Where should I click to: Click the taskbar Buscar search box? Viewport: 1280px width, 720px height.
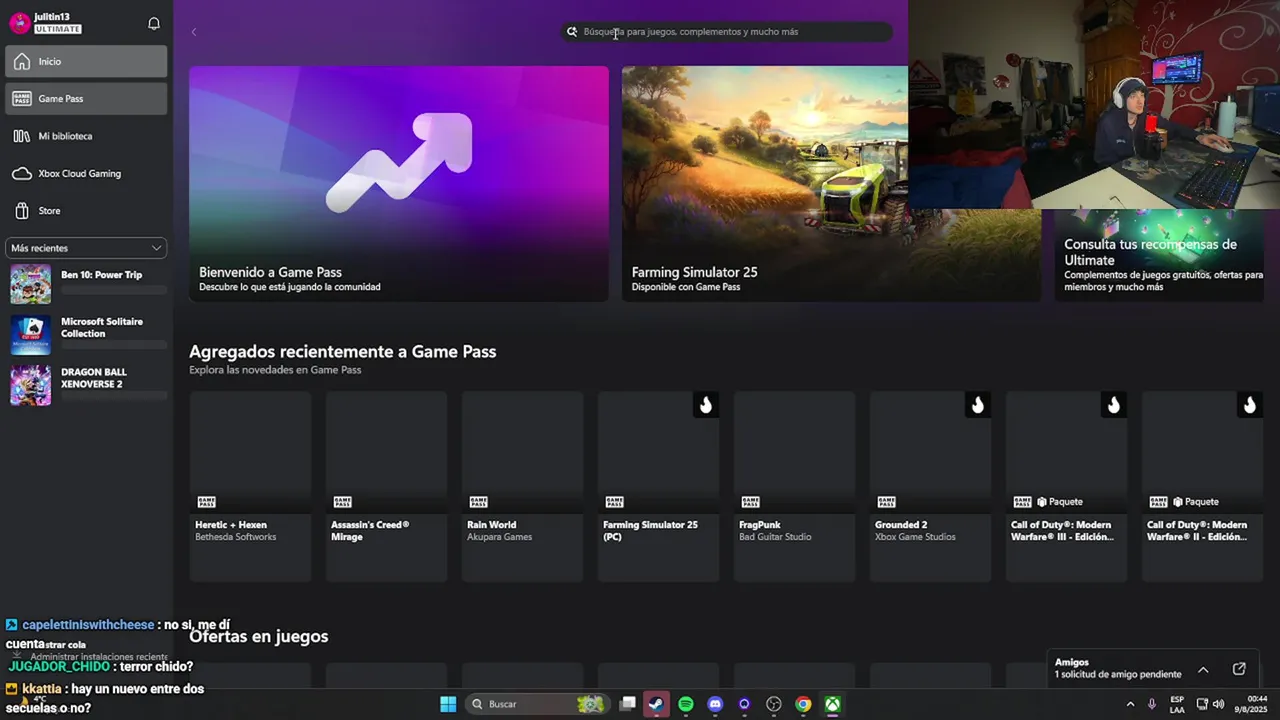click(x=538, y=704)
